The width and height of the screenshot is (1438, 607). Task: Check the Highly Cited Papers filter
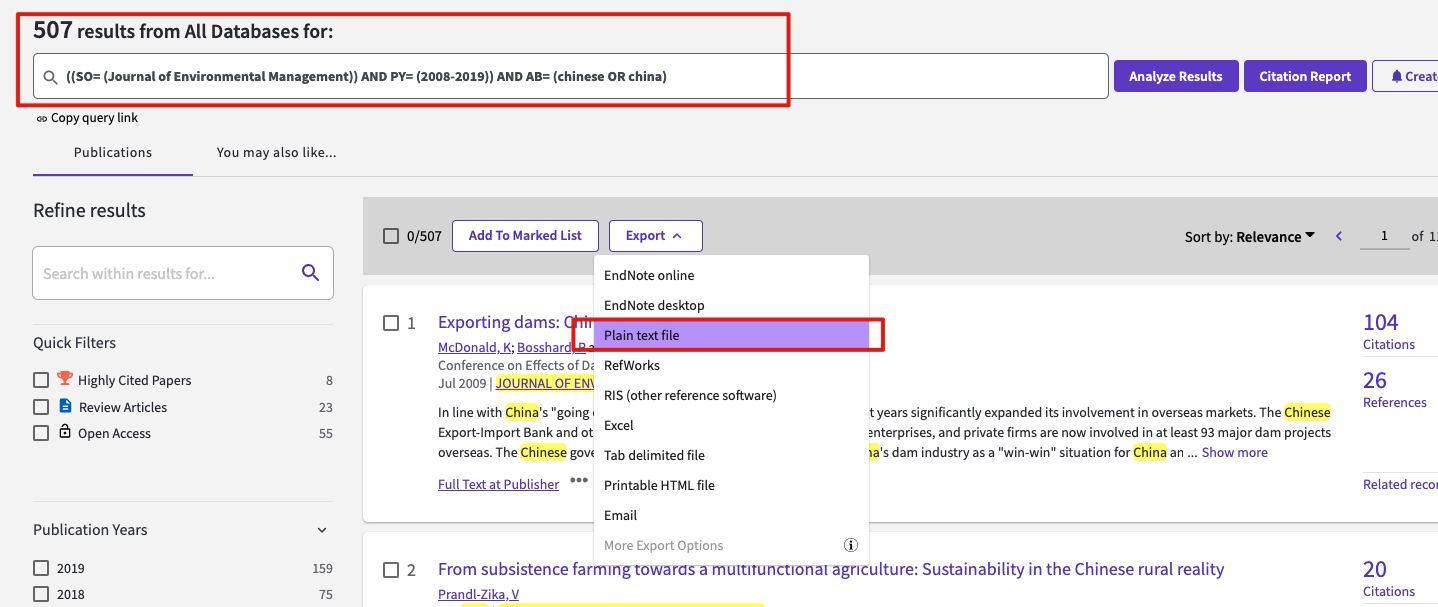click(41, 380)
